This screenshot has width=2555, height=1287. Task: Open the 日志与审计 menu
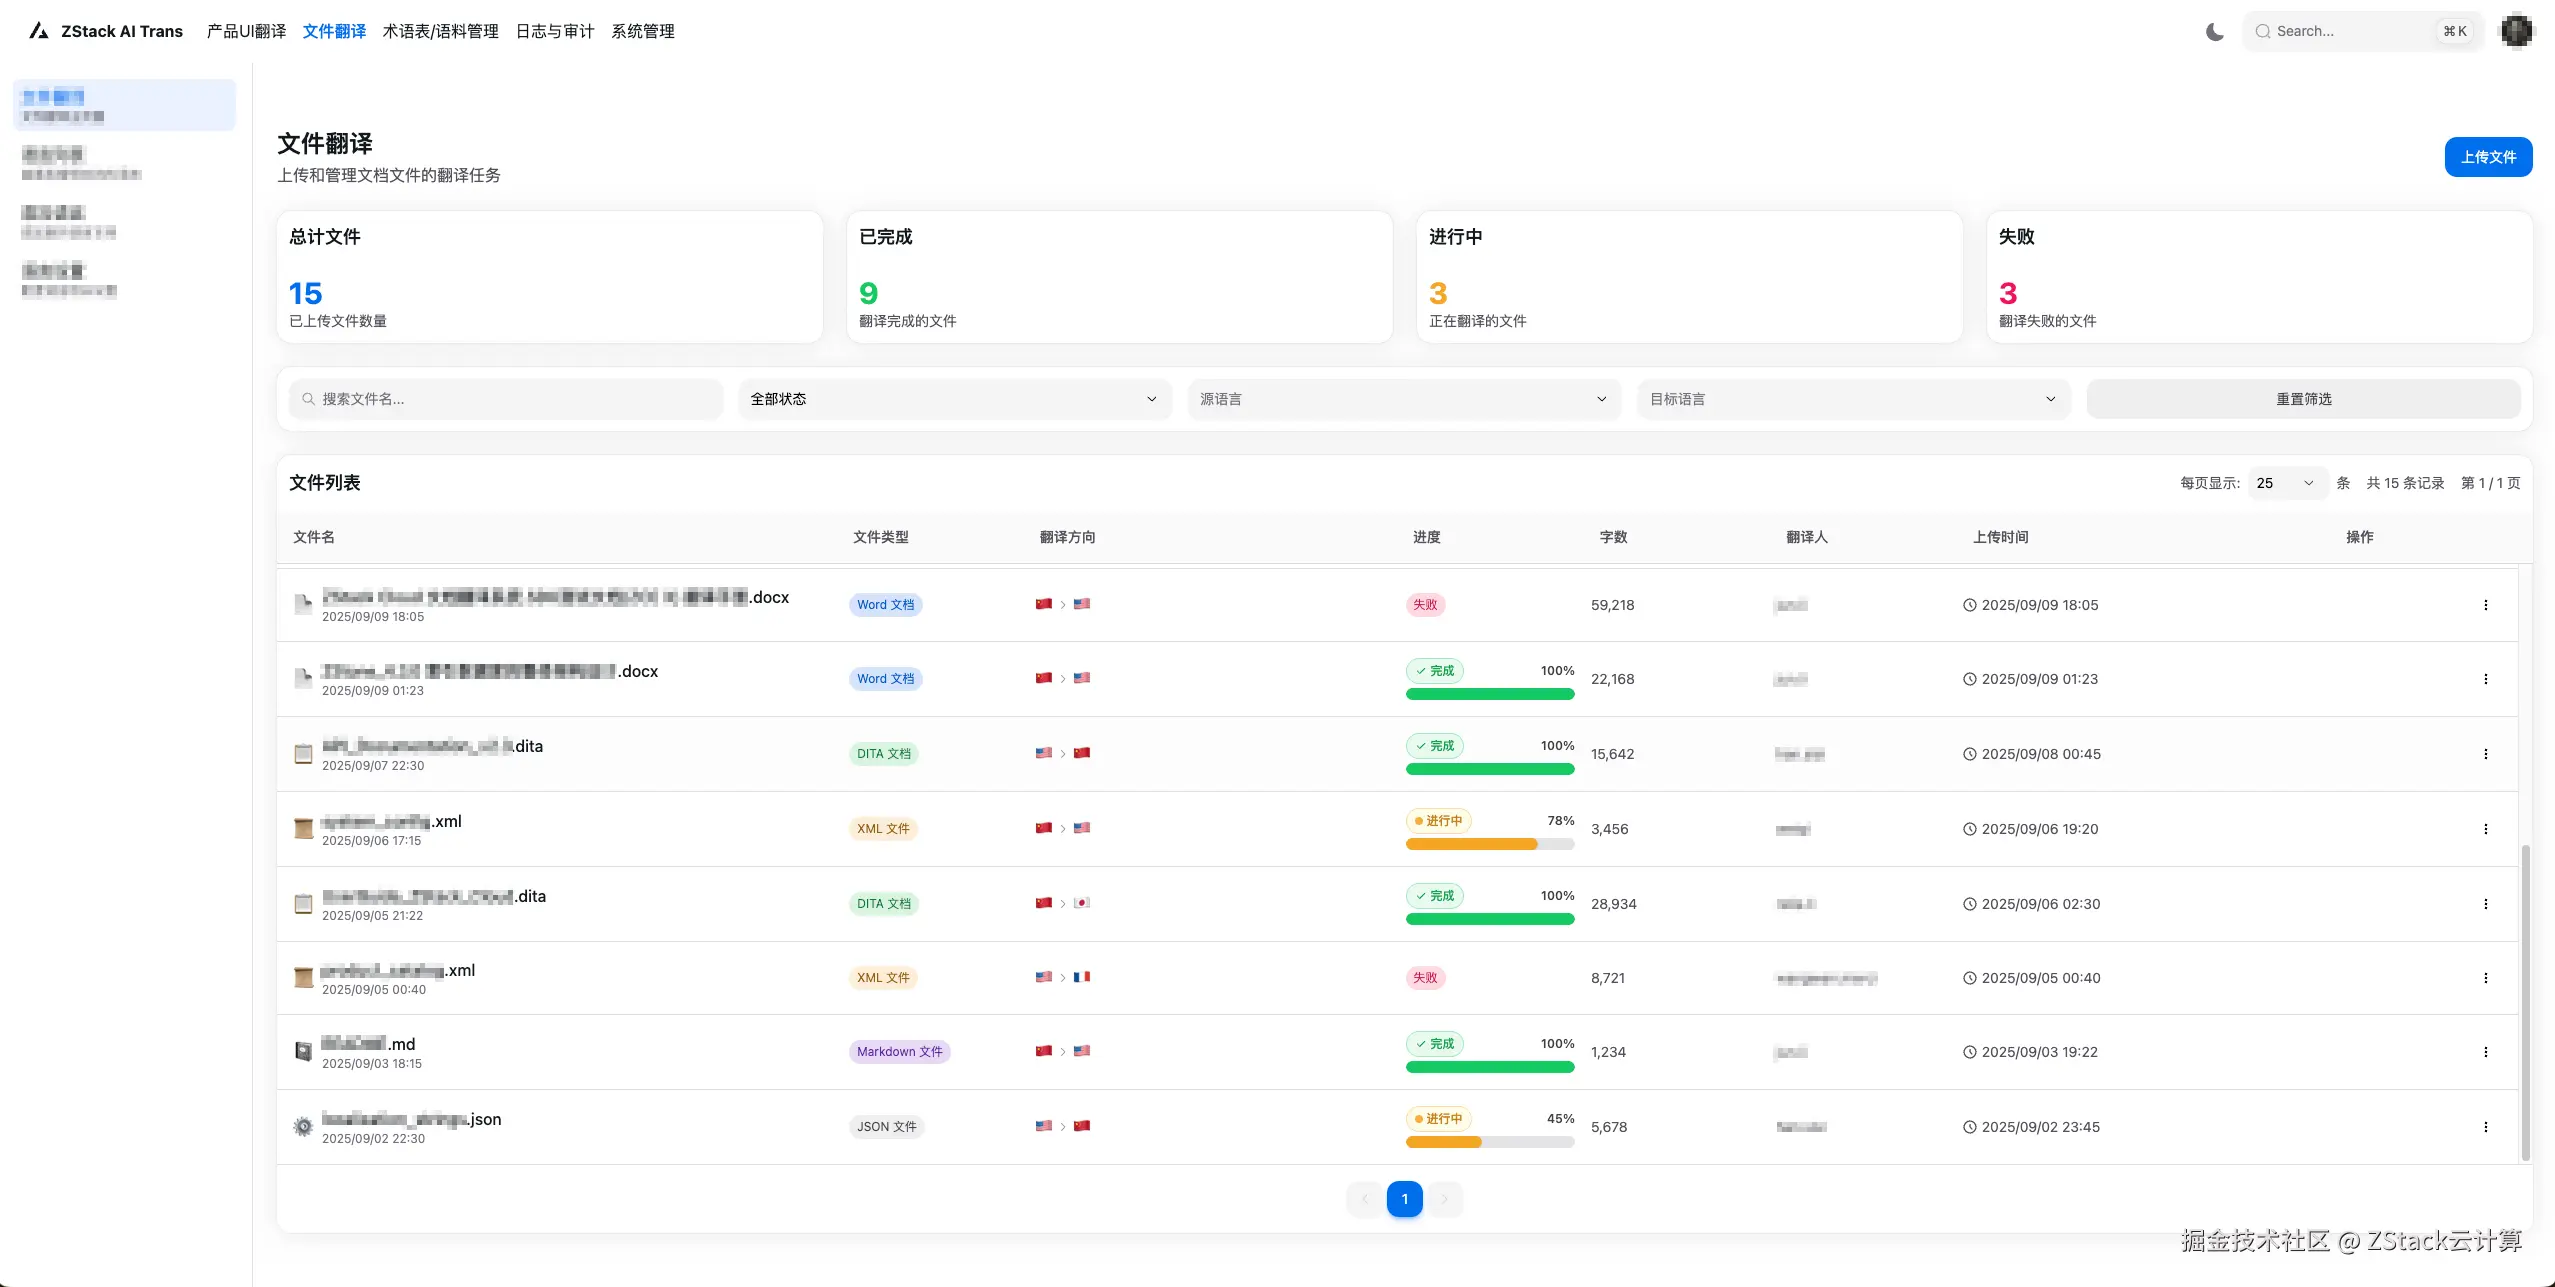555,32
